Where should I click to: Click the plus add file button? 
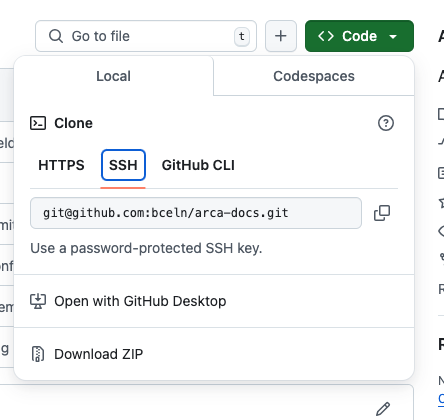click(x=281, y=36)
